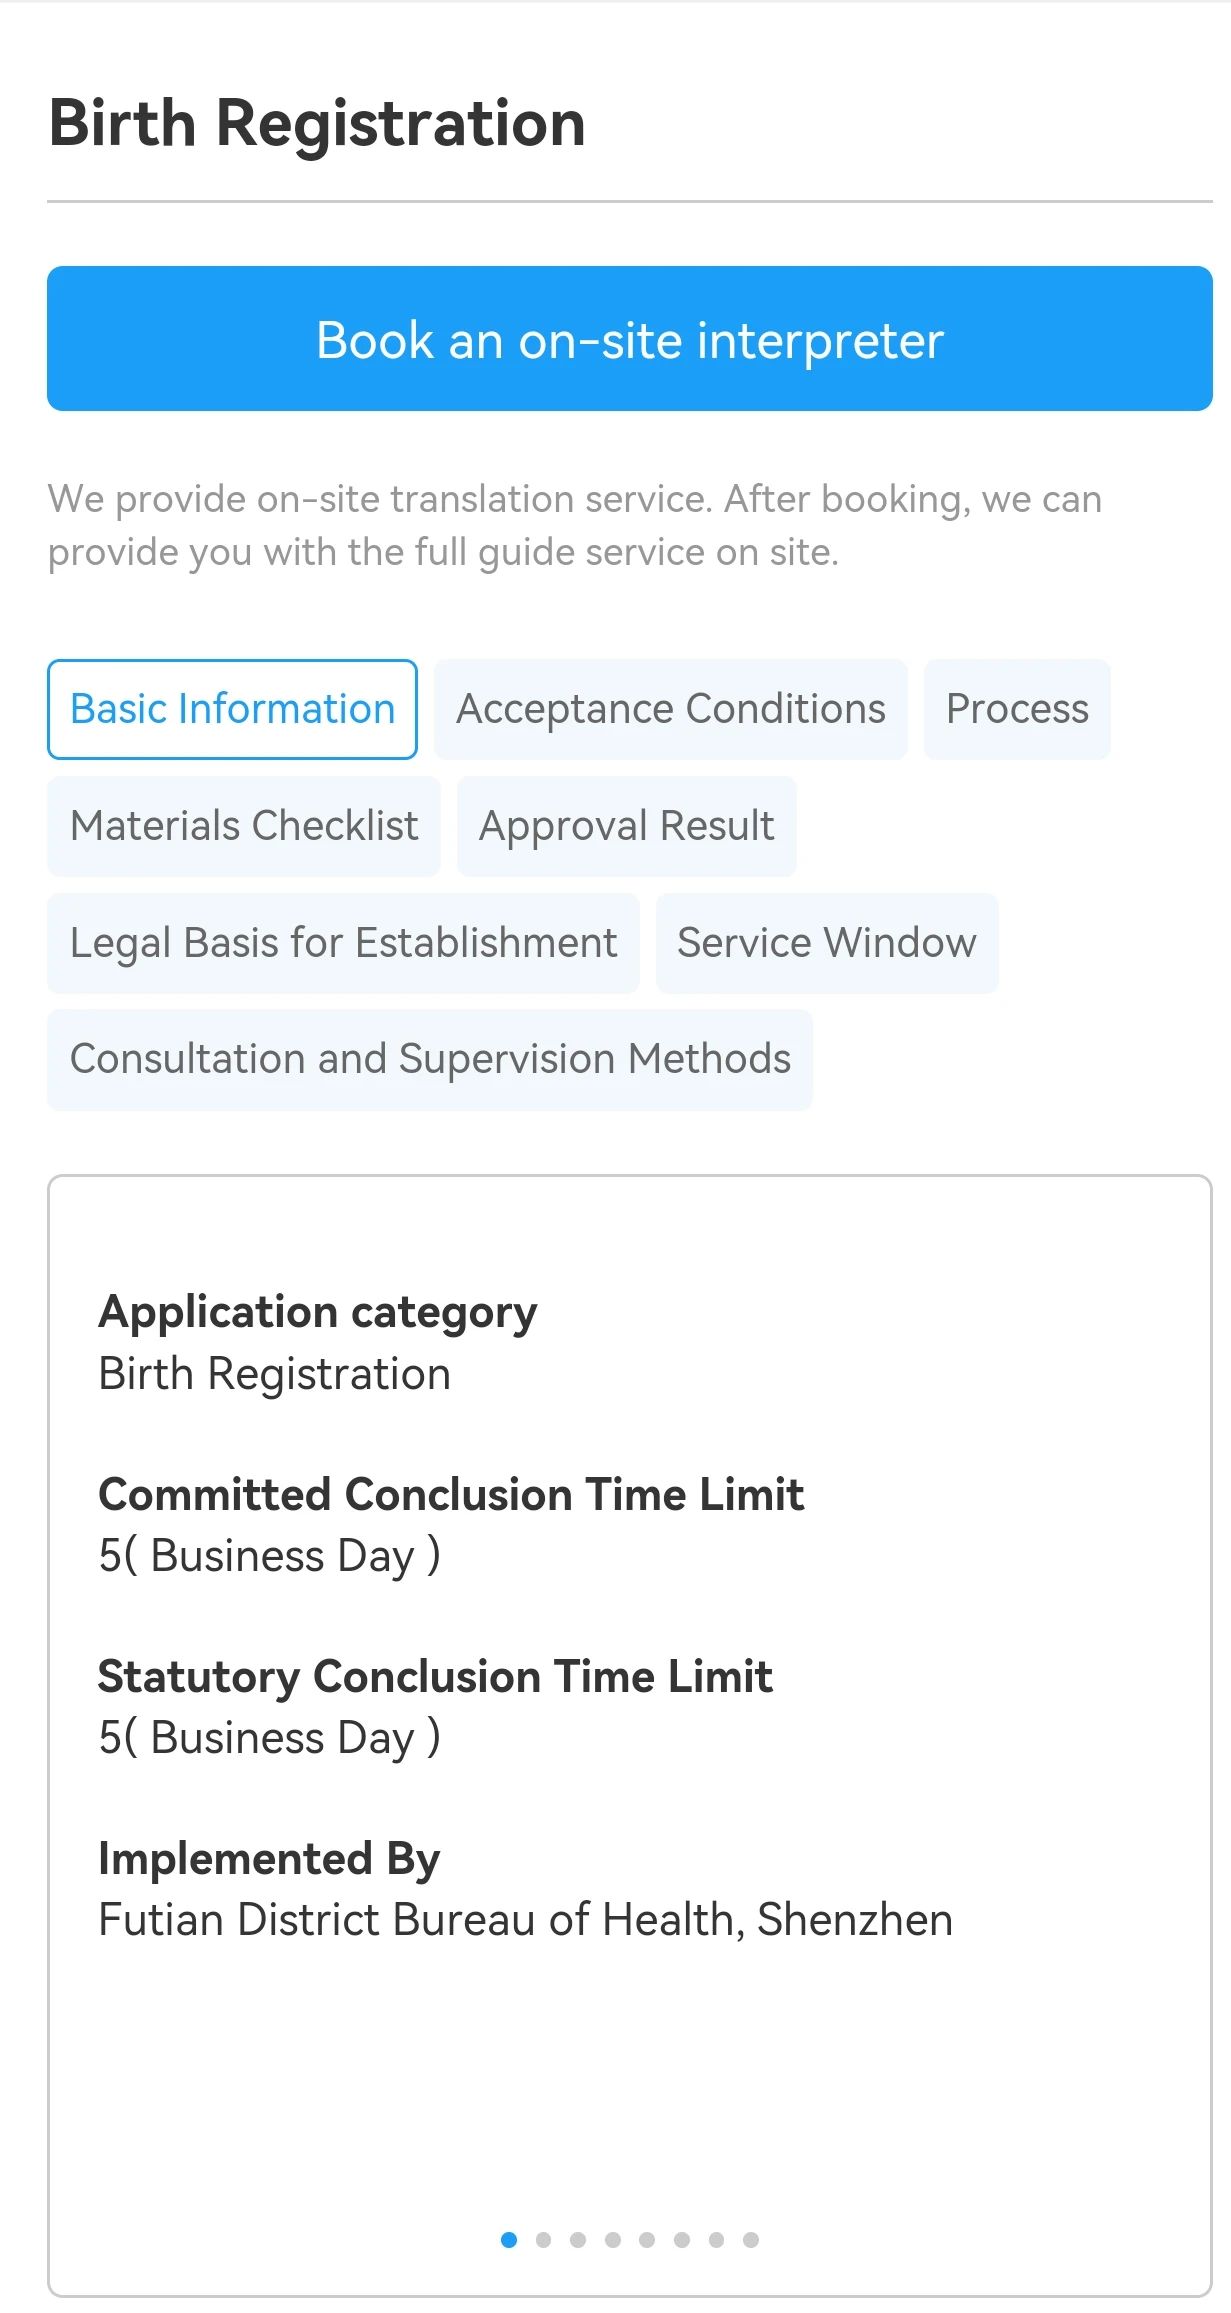The width and height of the screenshot is (1231, 2313).
Task: View the Approval Result tab
Action: click(626, 826)
